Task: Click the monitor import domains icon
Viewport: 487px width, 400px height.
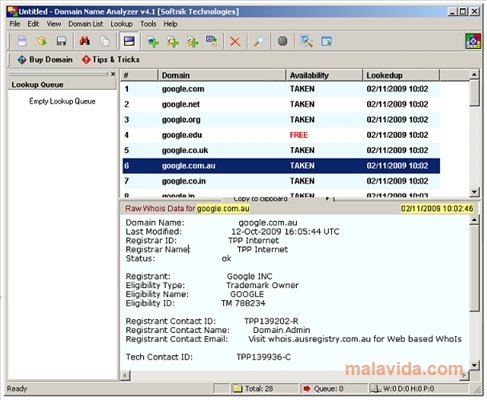Action: (211, 41)
